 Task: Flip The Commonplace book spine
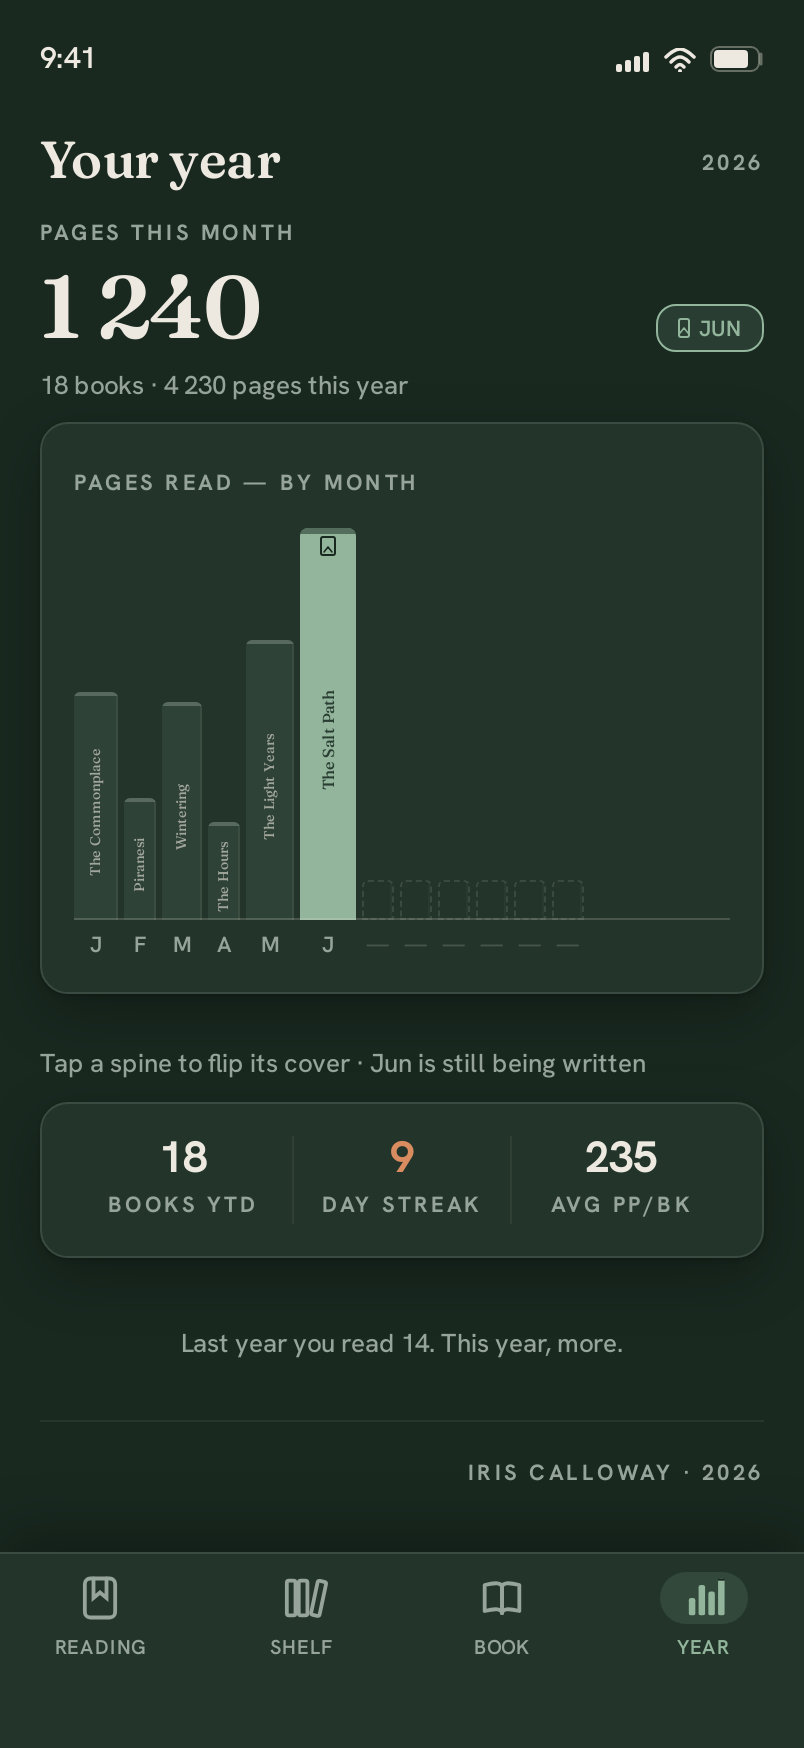coord(96,806)
